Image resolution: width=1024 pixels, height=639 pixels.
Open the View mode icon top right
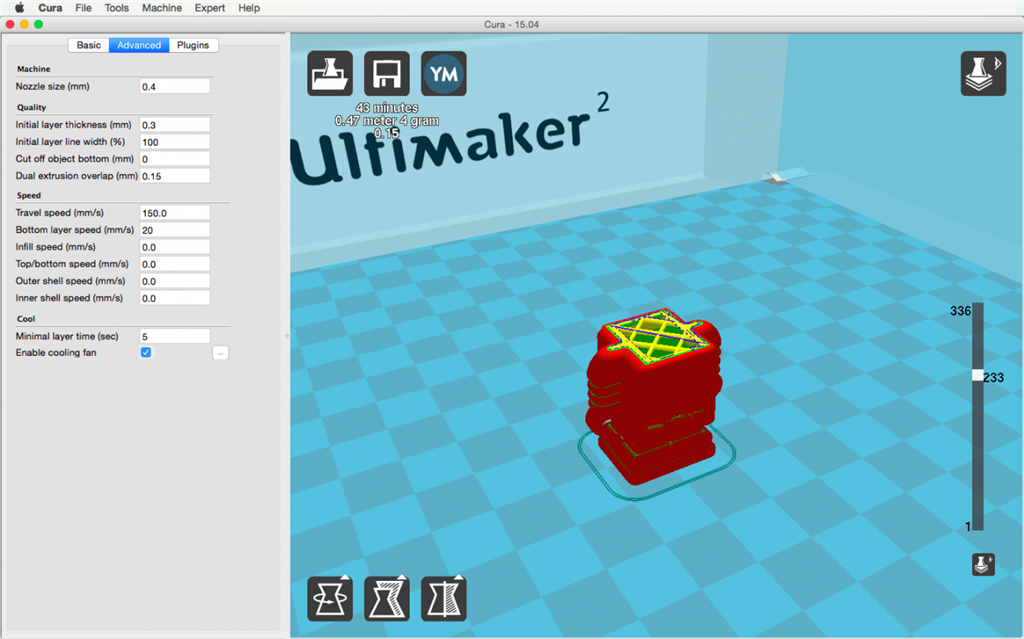tap(983, 74)
